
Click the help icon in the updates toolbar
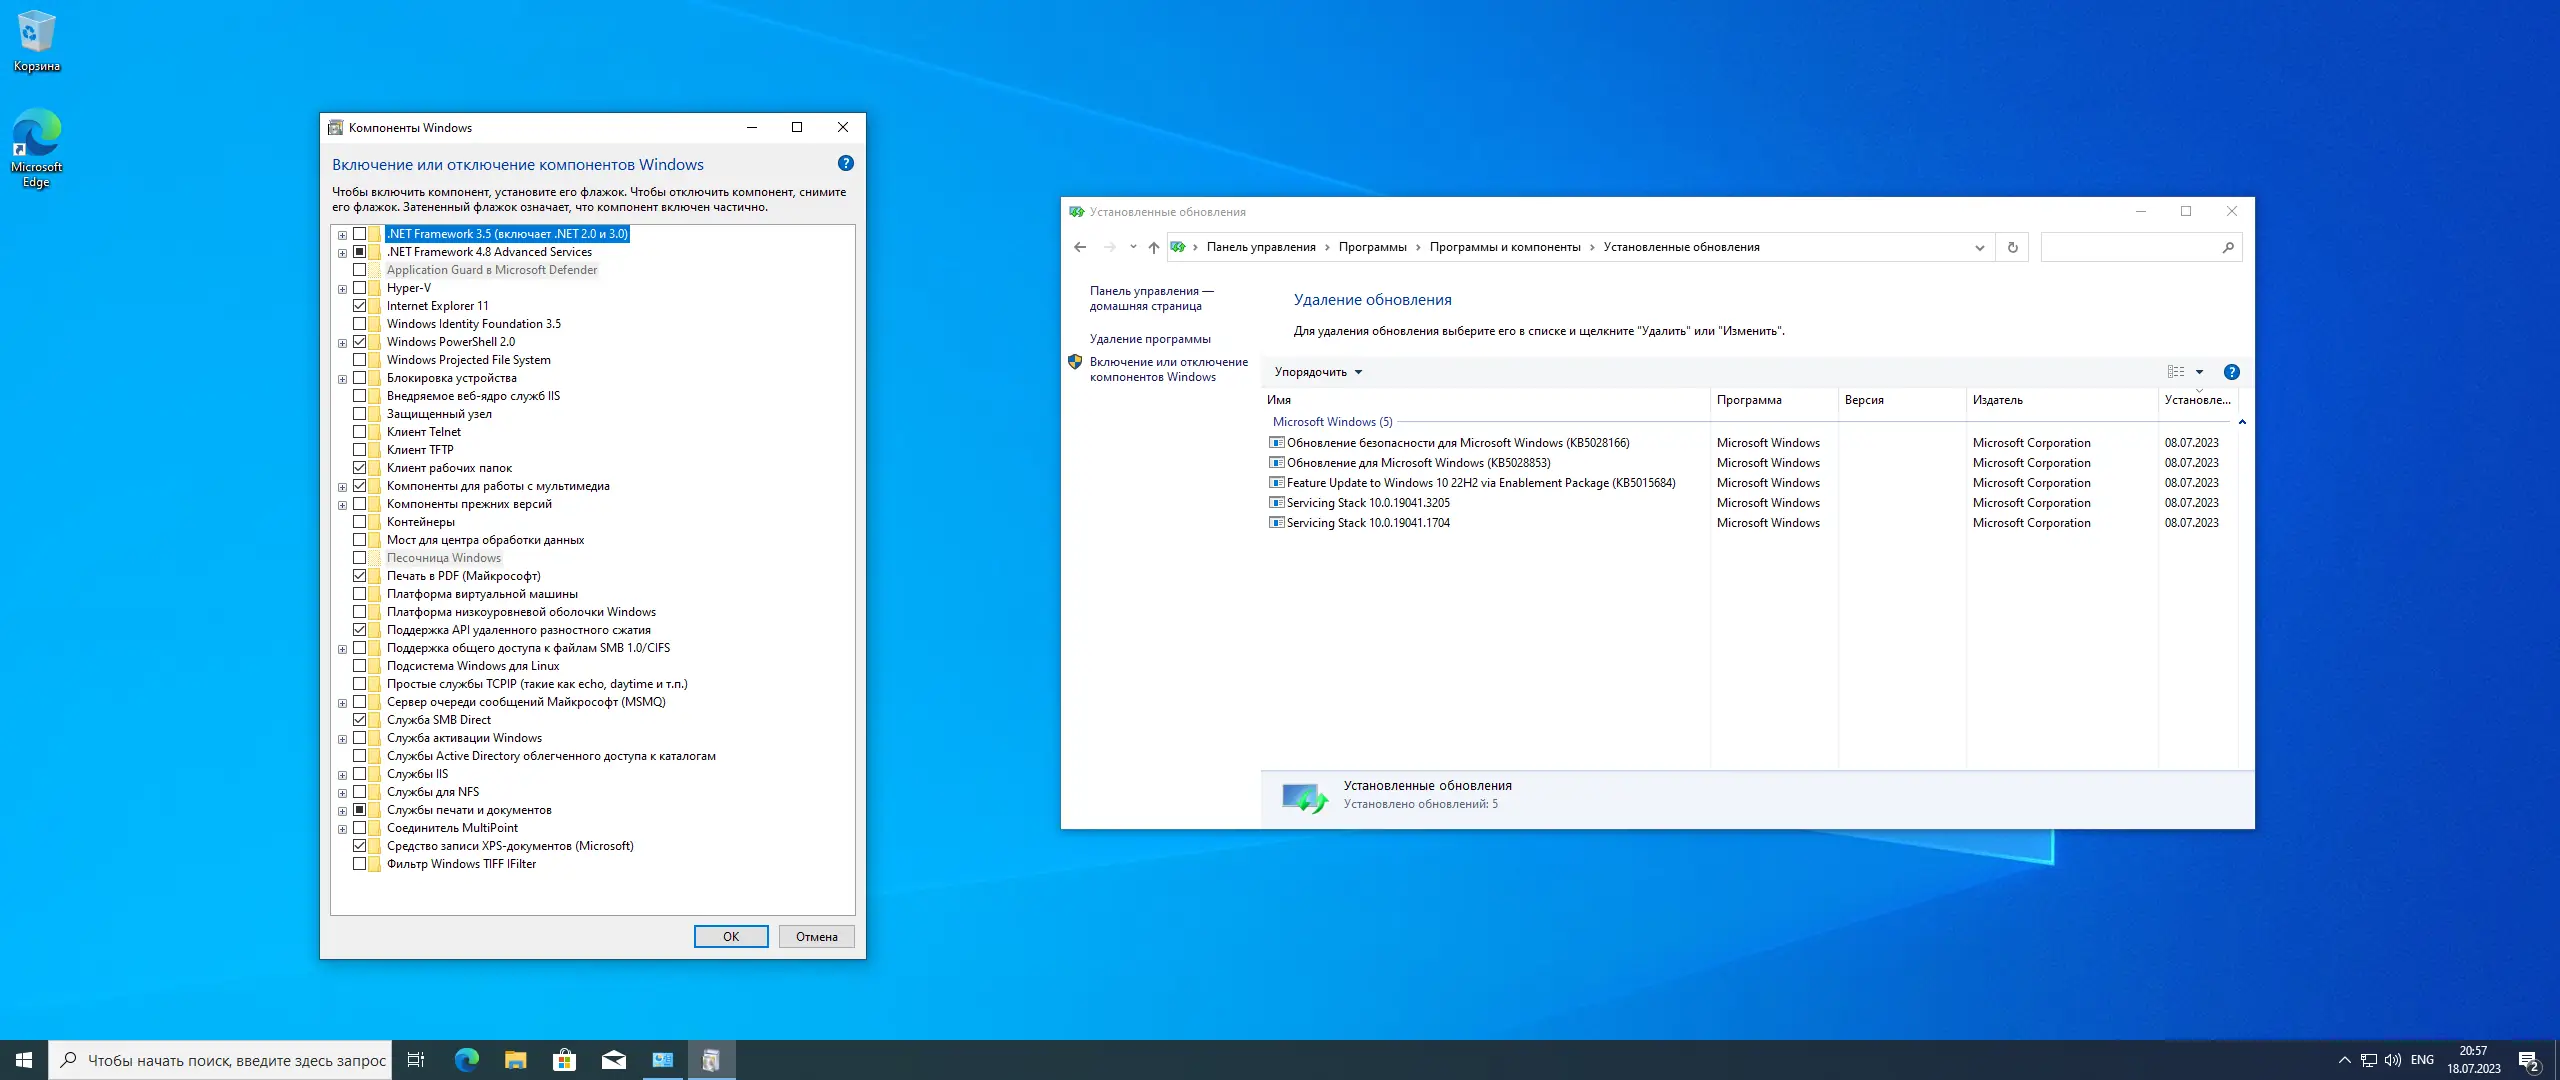pyautogui.click(x=2231, y=372)
